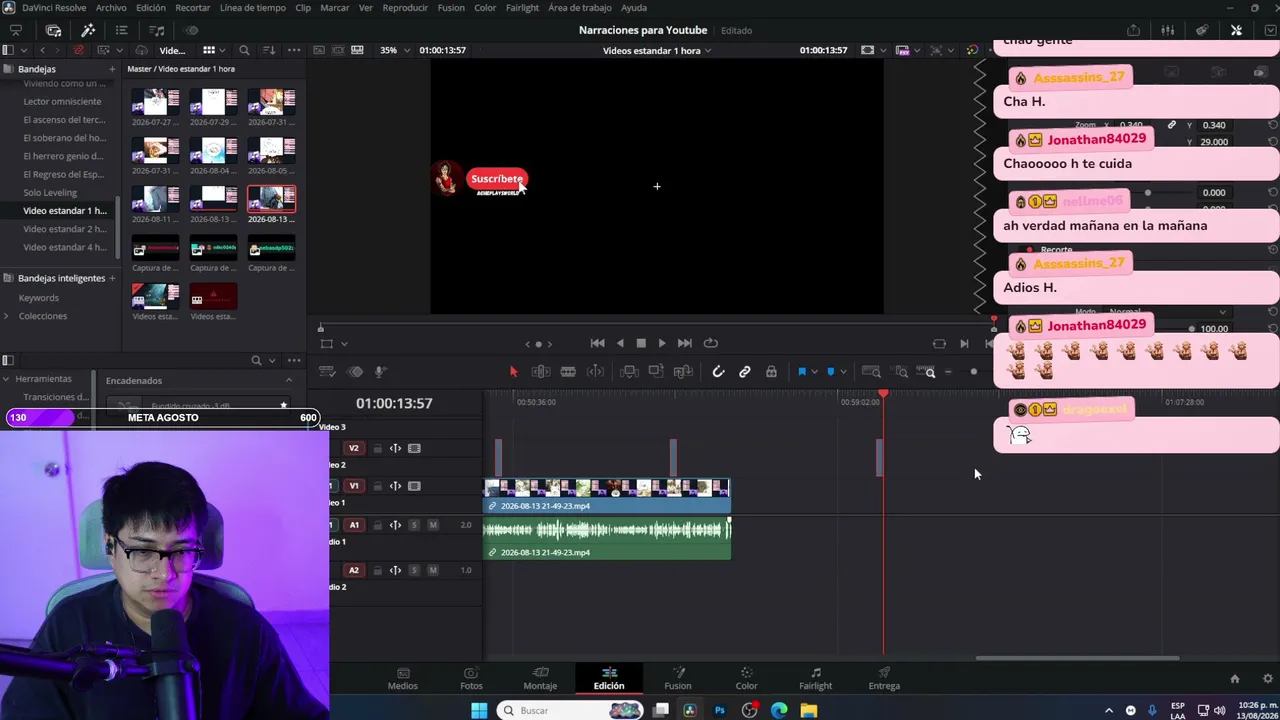Open the flag color dropdown arrow

814,372
